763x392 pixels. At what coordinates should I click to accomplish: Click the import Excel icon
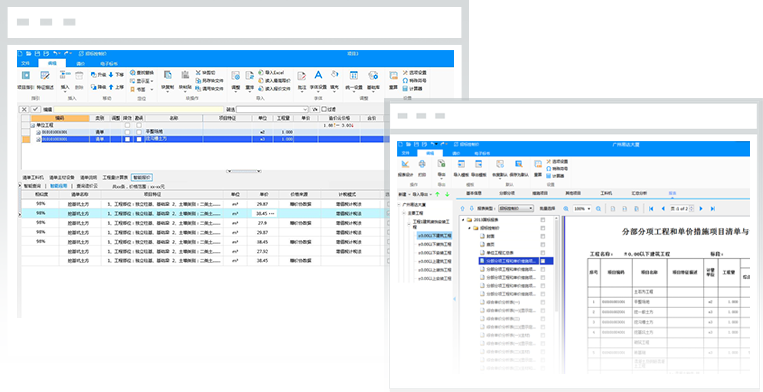tap(261, 72)
